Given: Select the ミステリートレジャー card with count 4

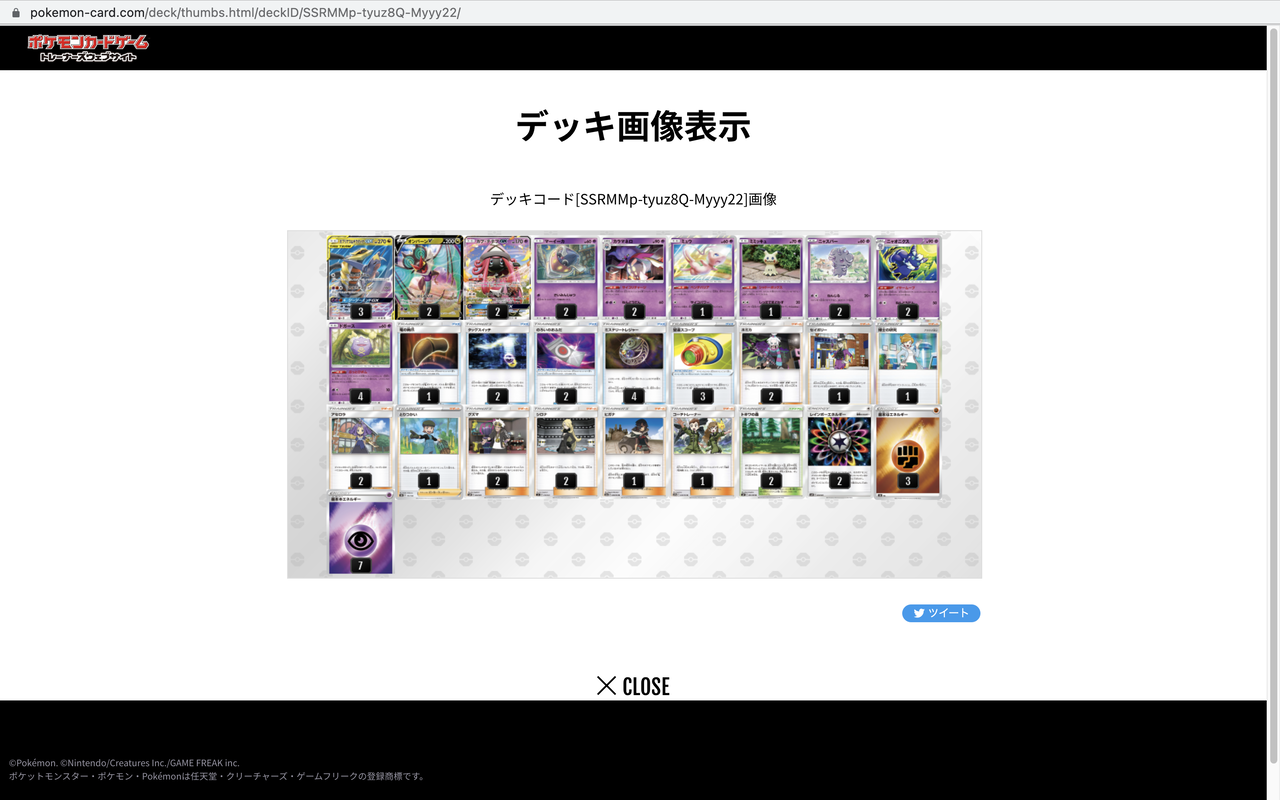Looking at the screenshot, I should click(x=633, y=362).
